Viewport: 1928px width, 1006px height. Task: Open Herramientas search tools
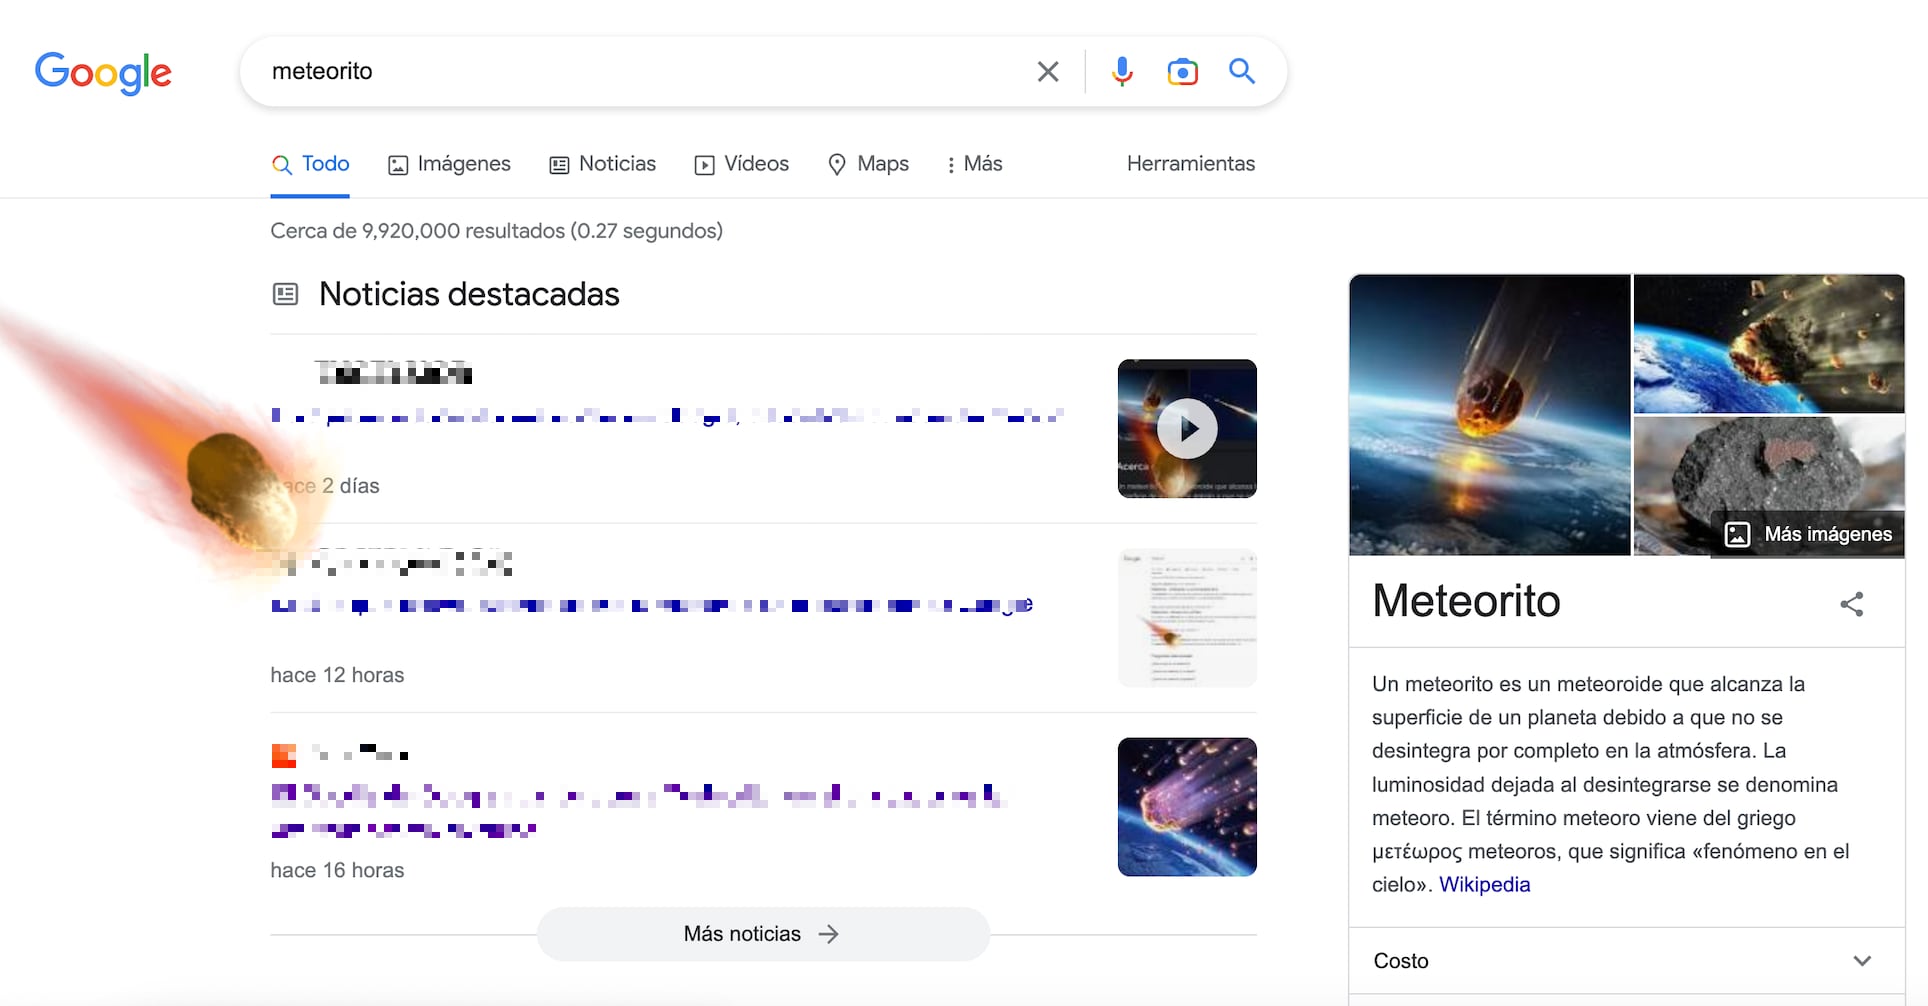1190,164
